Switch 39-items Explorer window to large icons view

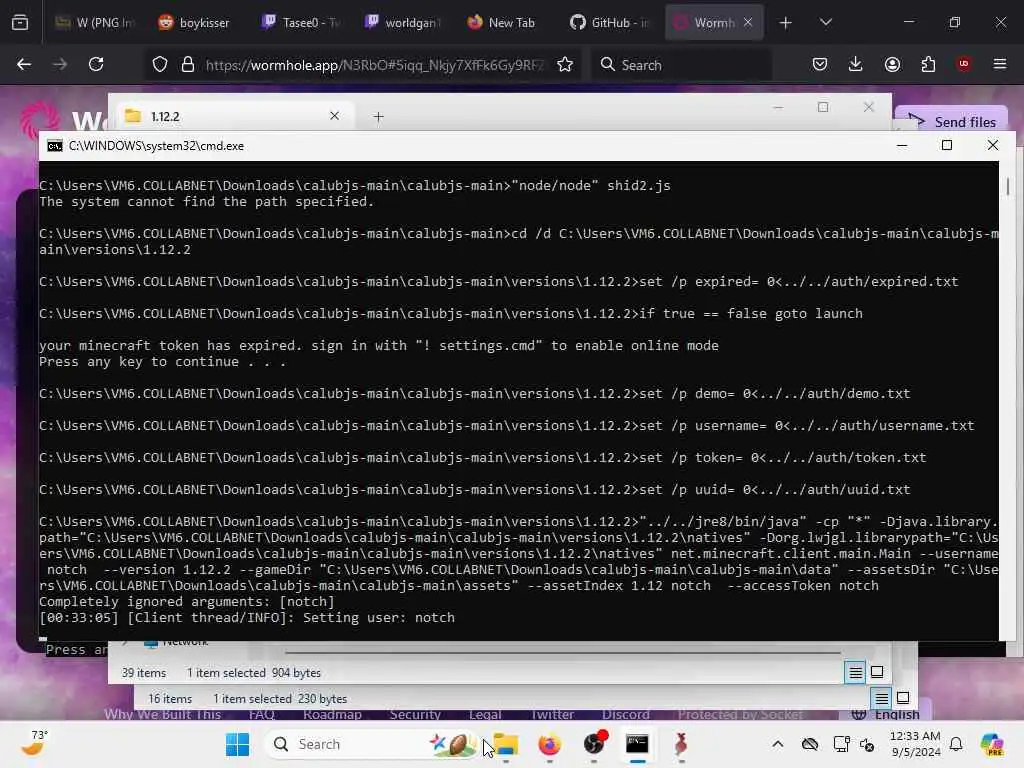[877, 672]
